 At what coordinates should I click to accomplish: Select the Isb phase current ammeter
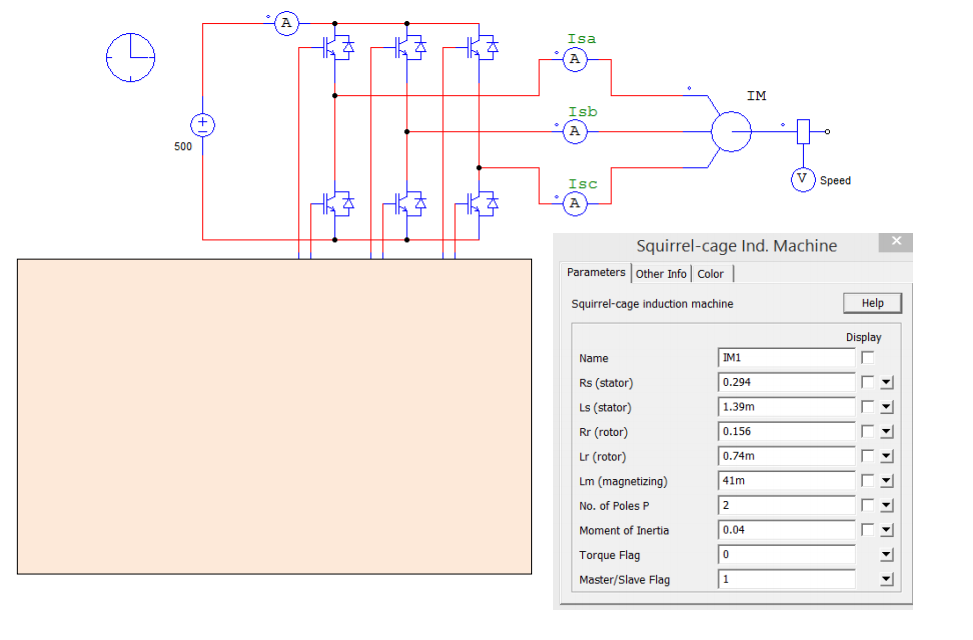575,131
